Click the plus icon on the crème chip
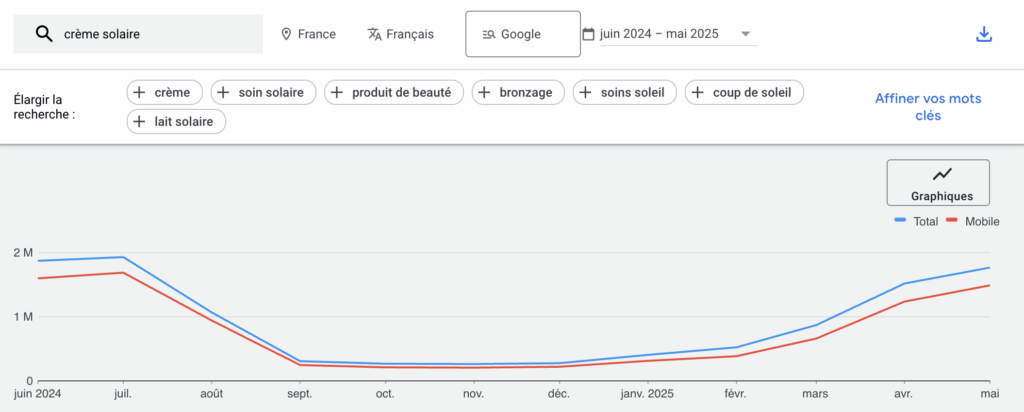This screenshot has height=412, width=1024. coord(138,93)
